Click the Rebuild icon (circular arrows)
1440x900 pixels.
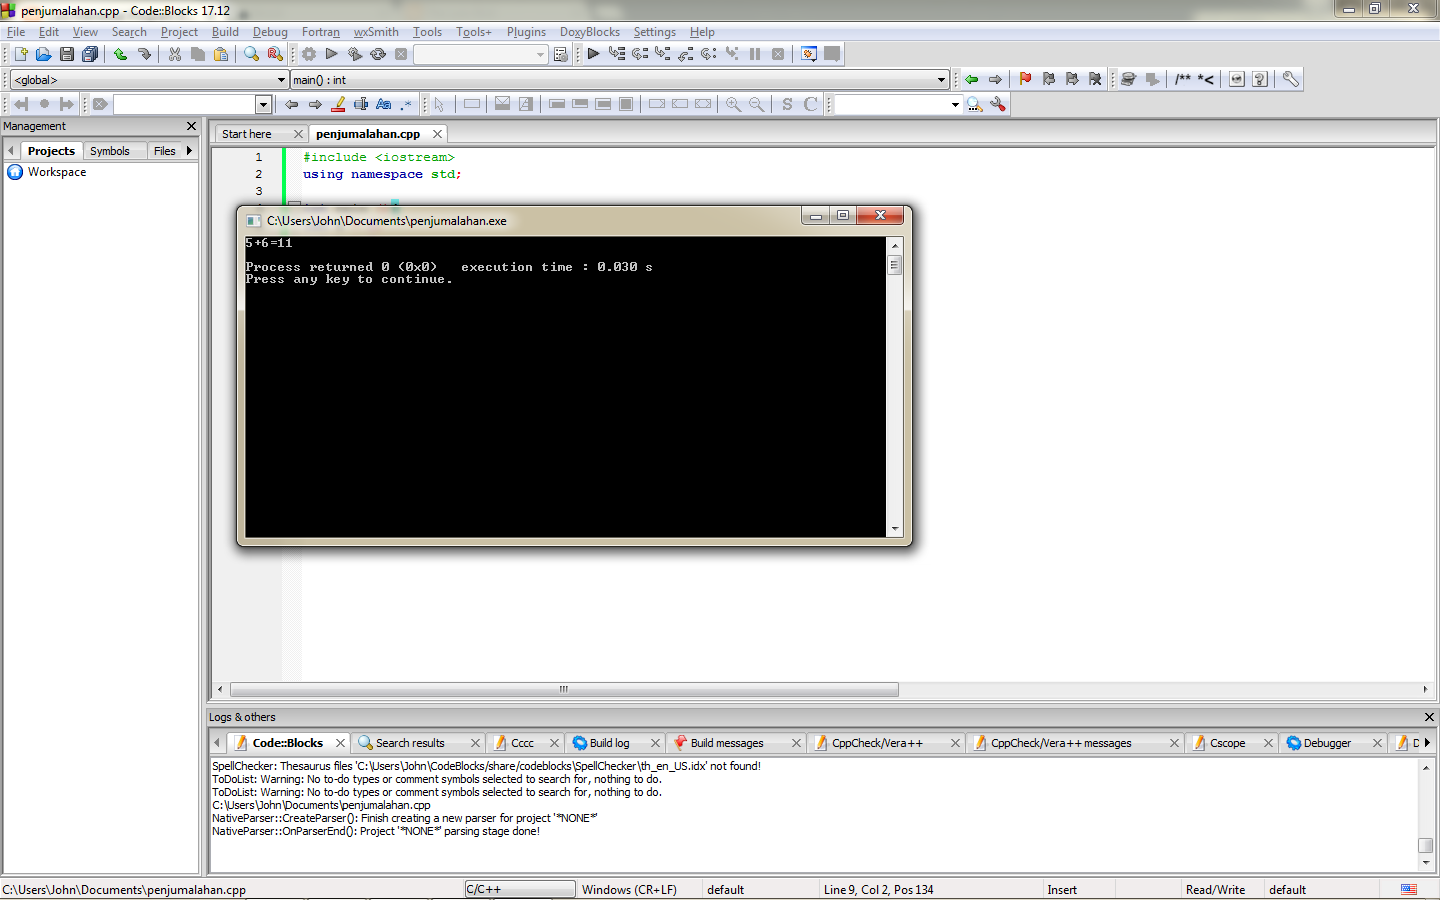(378, 54)
